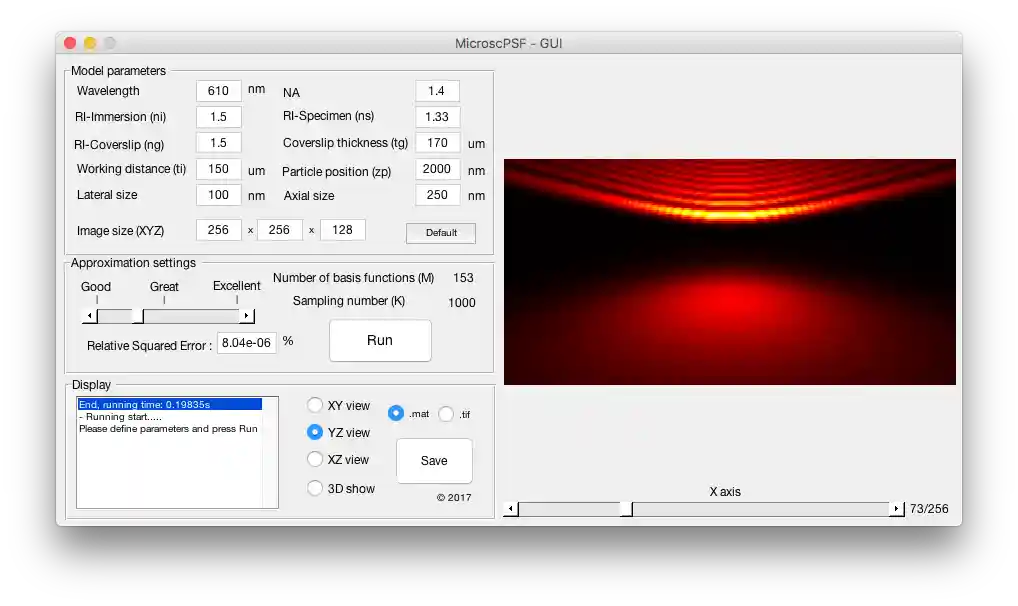1018x606 pixels.
Task: Click the NA value field
Action: click(x=438, y=90)
